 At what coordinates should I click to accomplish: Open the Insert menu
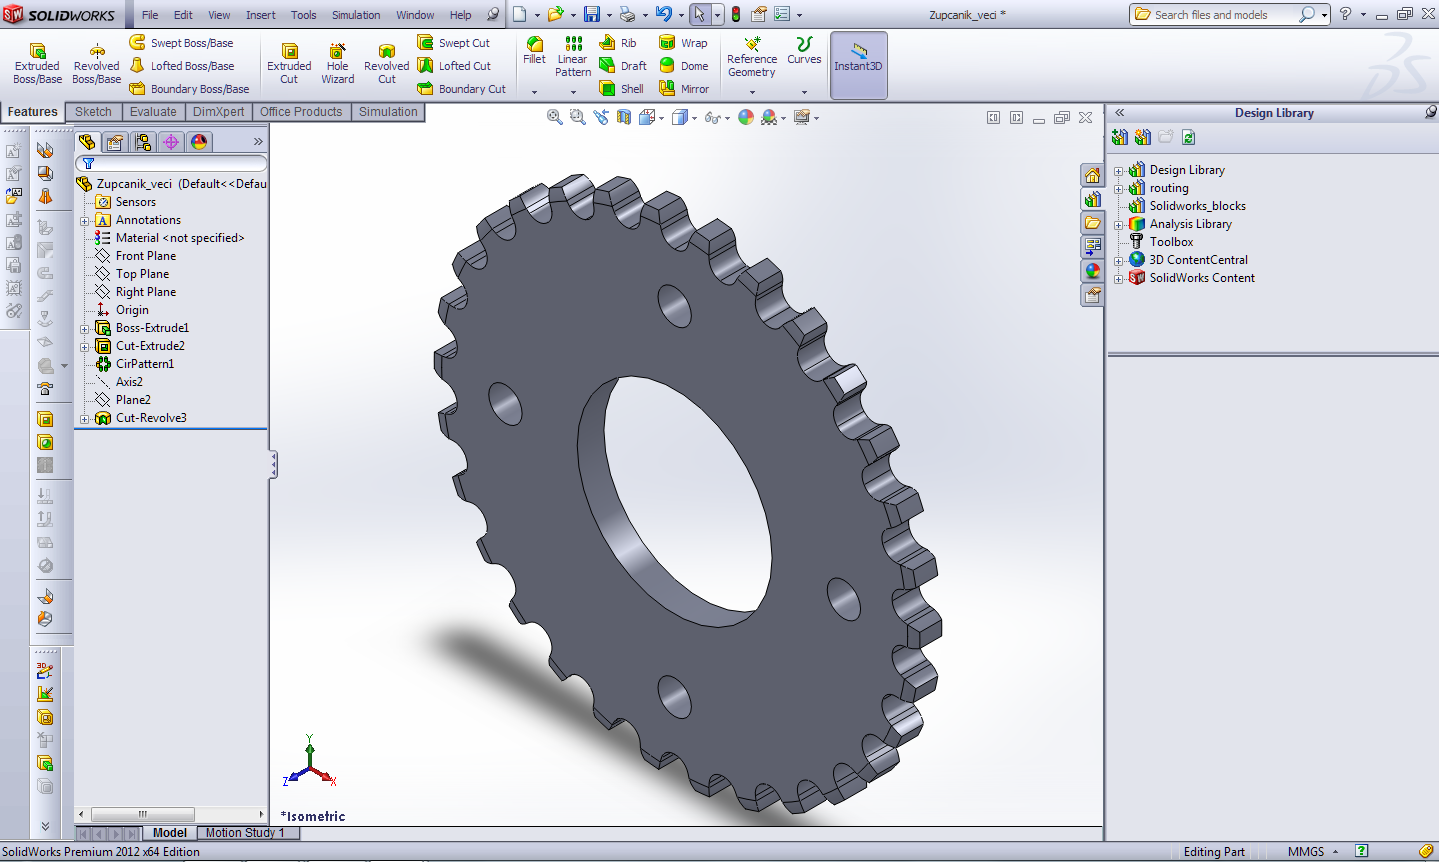coord(260,15)
